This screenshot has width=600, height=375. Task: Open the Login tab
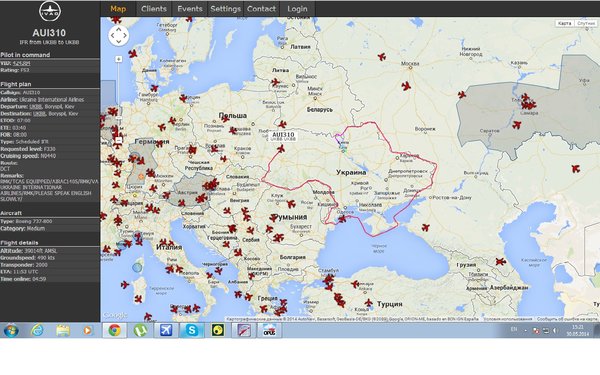click(x=297, y=9)
